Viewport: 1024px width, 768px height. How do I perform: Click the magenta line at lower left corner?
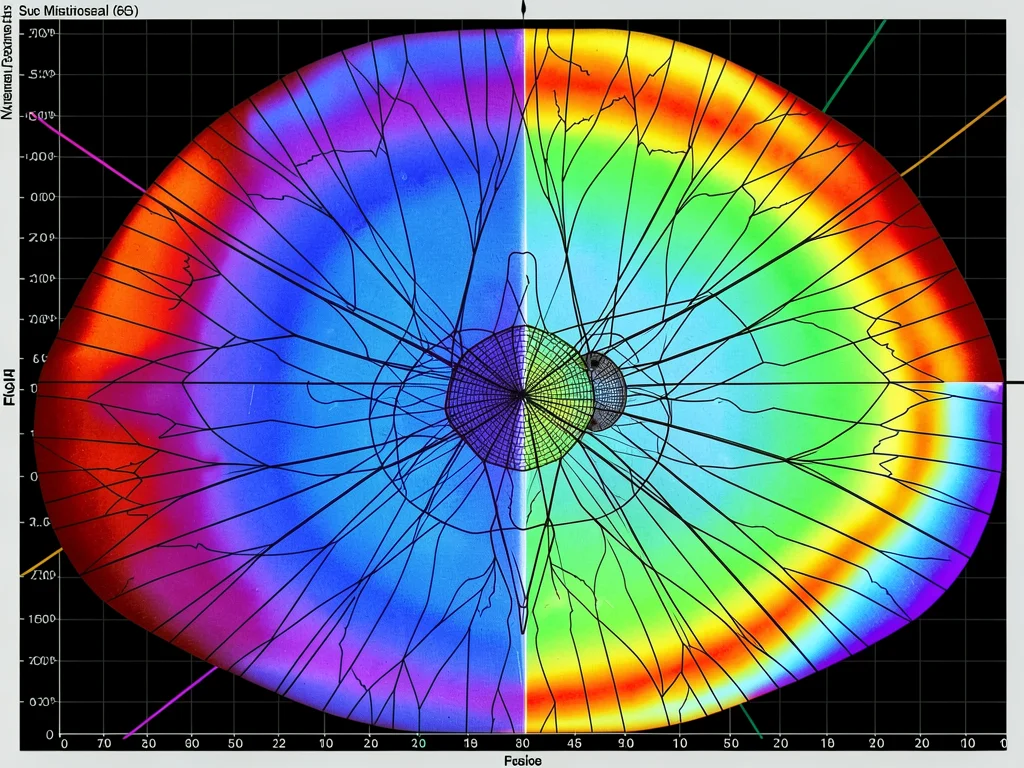[171, 702]
